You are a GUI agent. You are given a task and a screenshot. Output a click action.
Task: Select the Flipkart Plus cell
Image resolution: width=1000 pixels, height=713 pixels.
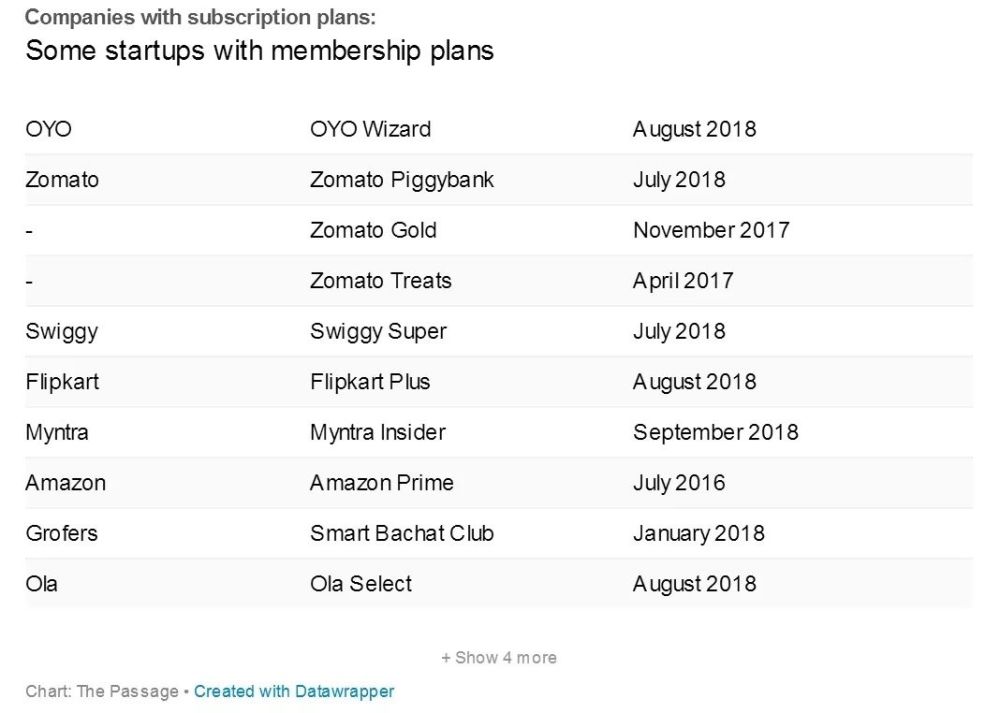(370, 382)
